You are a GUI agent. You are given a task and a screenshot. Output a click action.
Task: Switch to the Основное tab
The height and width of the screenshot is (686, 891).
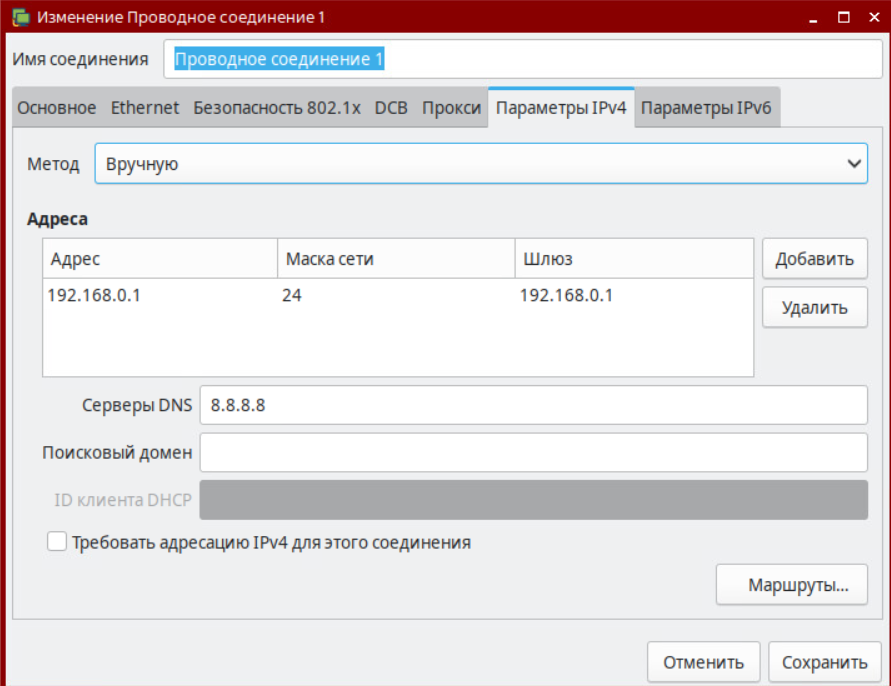click(x=56, y=107)
